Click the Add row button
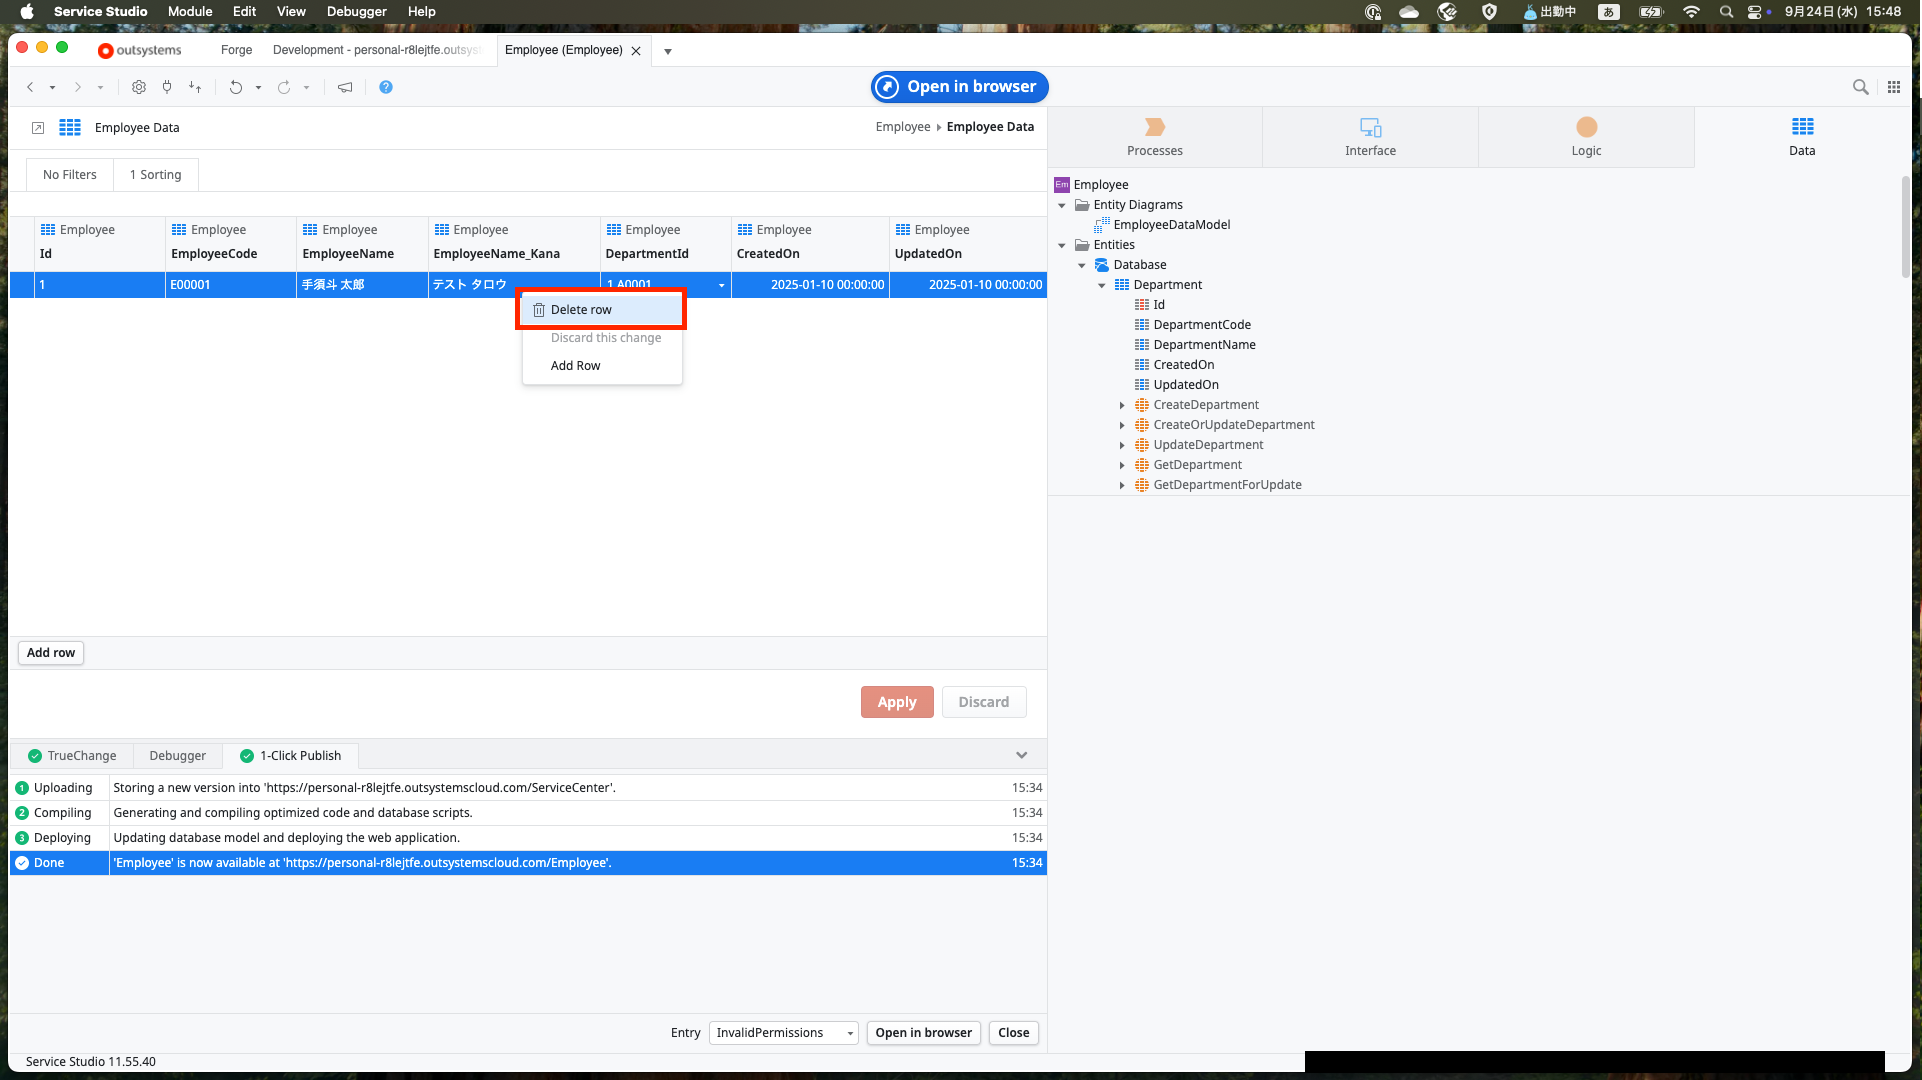The width and height of the screenshot is (1922, 1080). click(x=51, y=653)
